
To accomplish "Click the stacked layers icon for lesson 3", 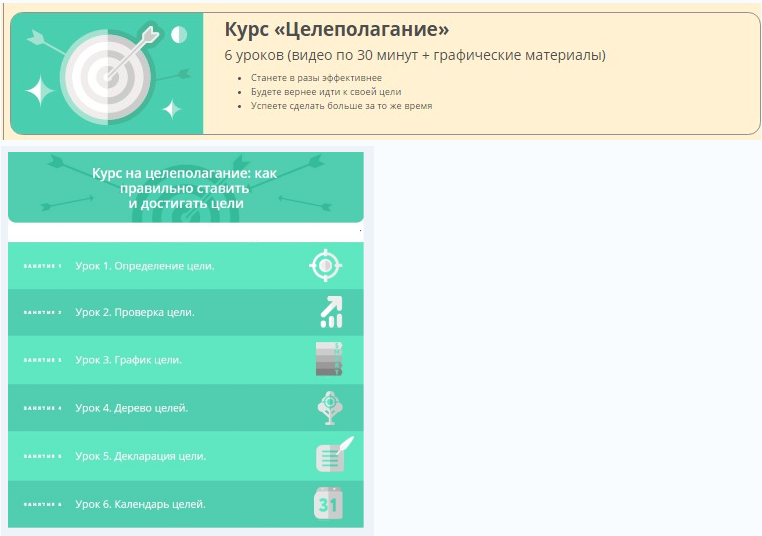I will 329,359.
